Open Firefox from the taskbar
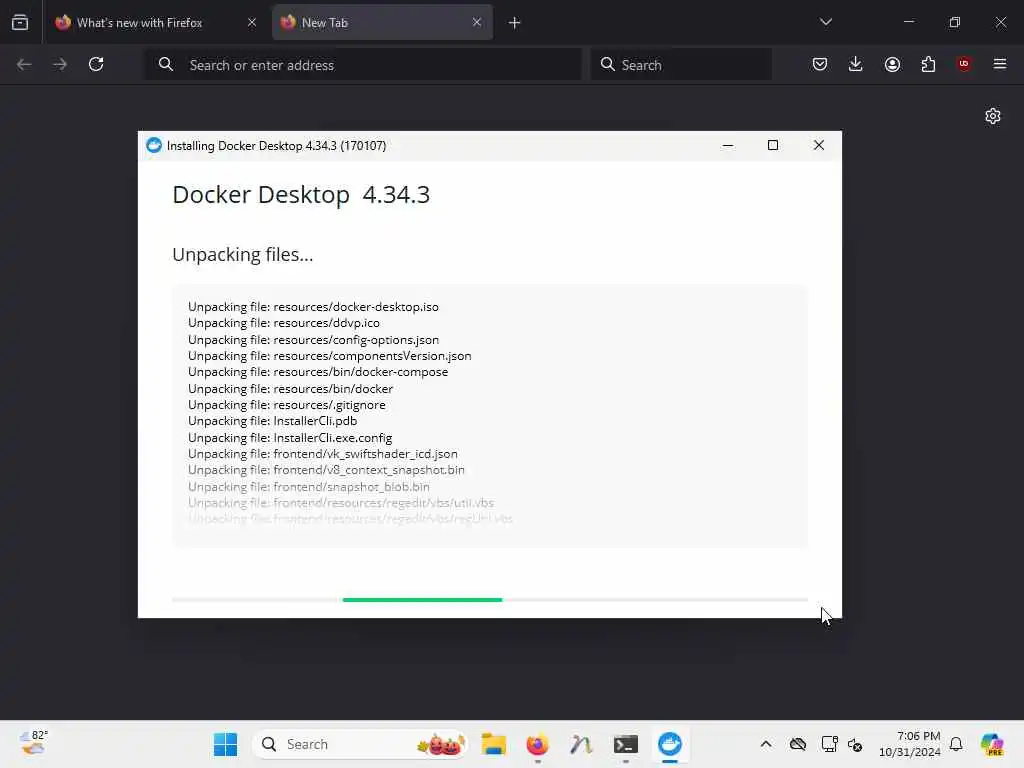This screenshot has width=1024, height=768. coord(537,744)
